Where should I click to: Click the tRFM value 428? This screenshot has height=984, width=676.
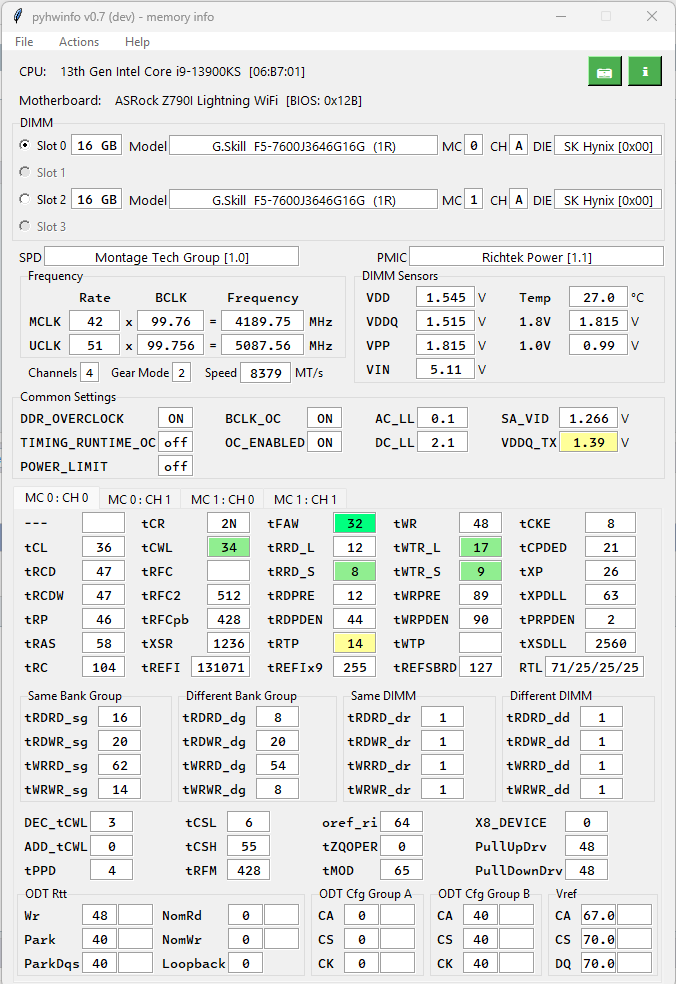[x=249, y=870]
